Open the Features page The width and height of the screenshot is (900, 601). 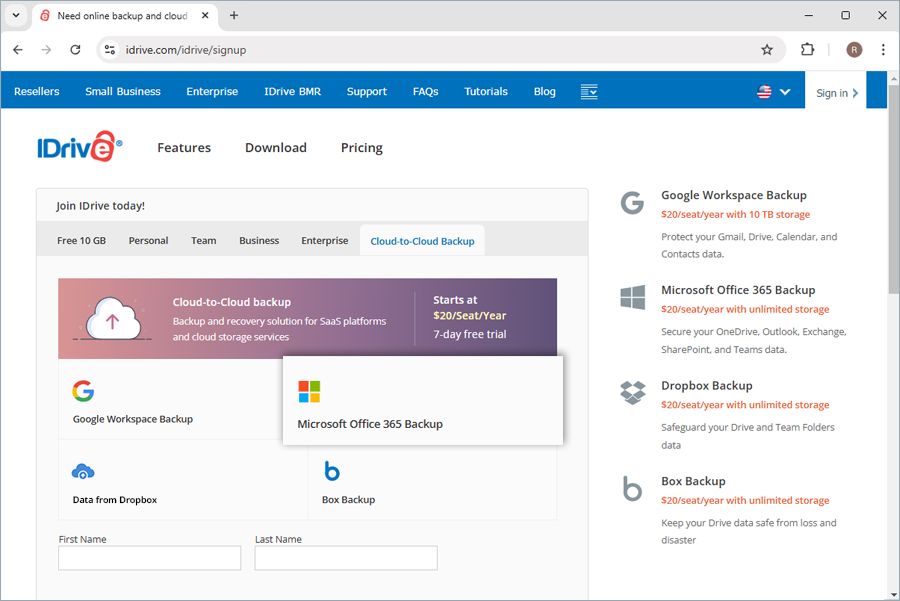184,148
